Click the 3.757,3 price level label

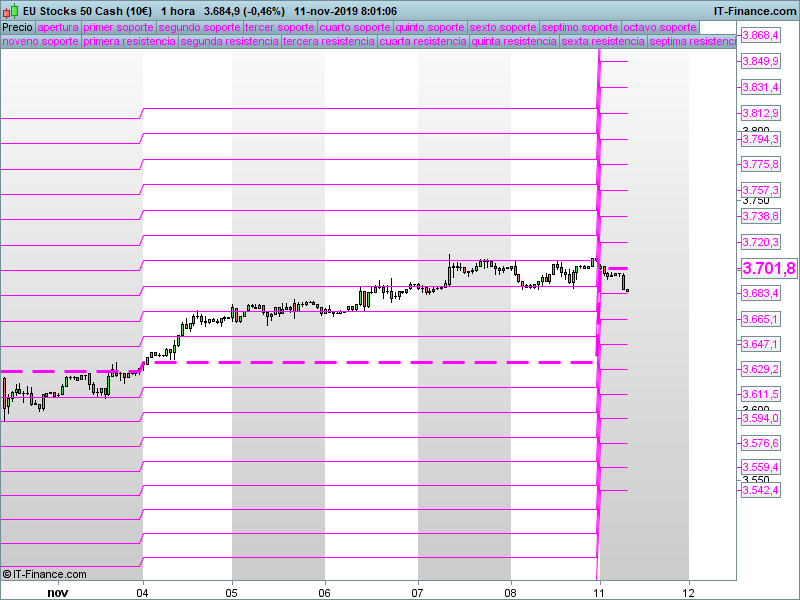click(x=760, y=190)
